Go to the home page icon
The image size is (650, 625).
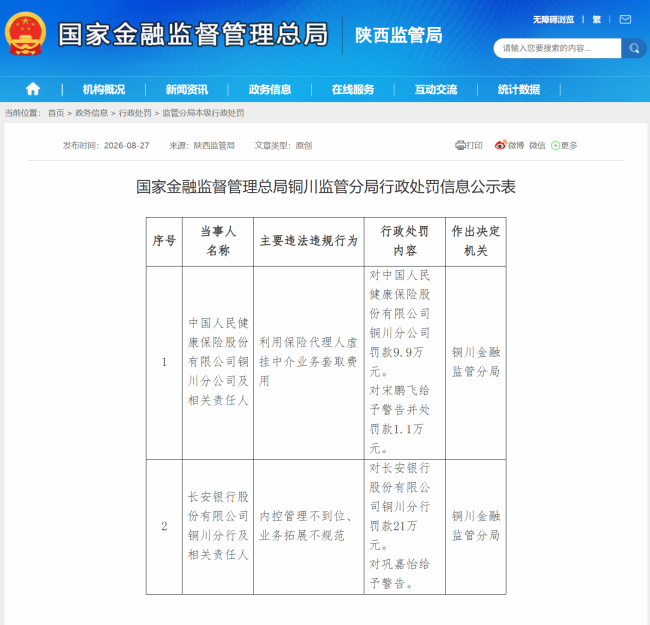pyautogui.click(x=33, y=89)
